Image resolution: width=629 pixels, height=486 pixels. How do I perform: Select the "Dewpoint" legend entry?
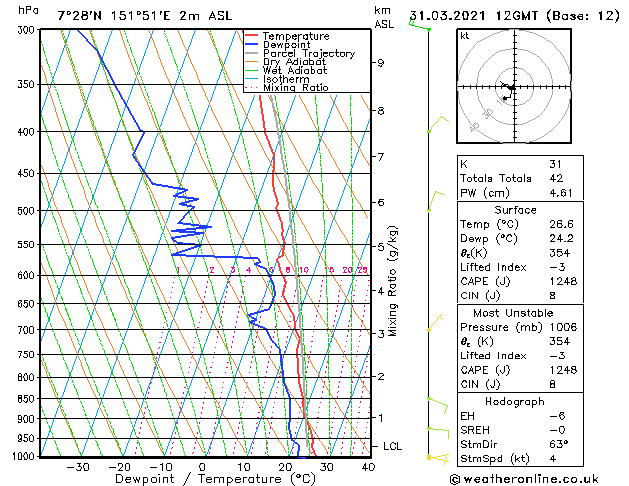coord(286,45)
